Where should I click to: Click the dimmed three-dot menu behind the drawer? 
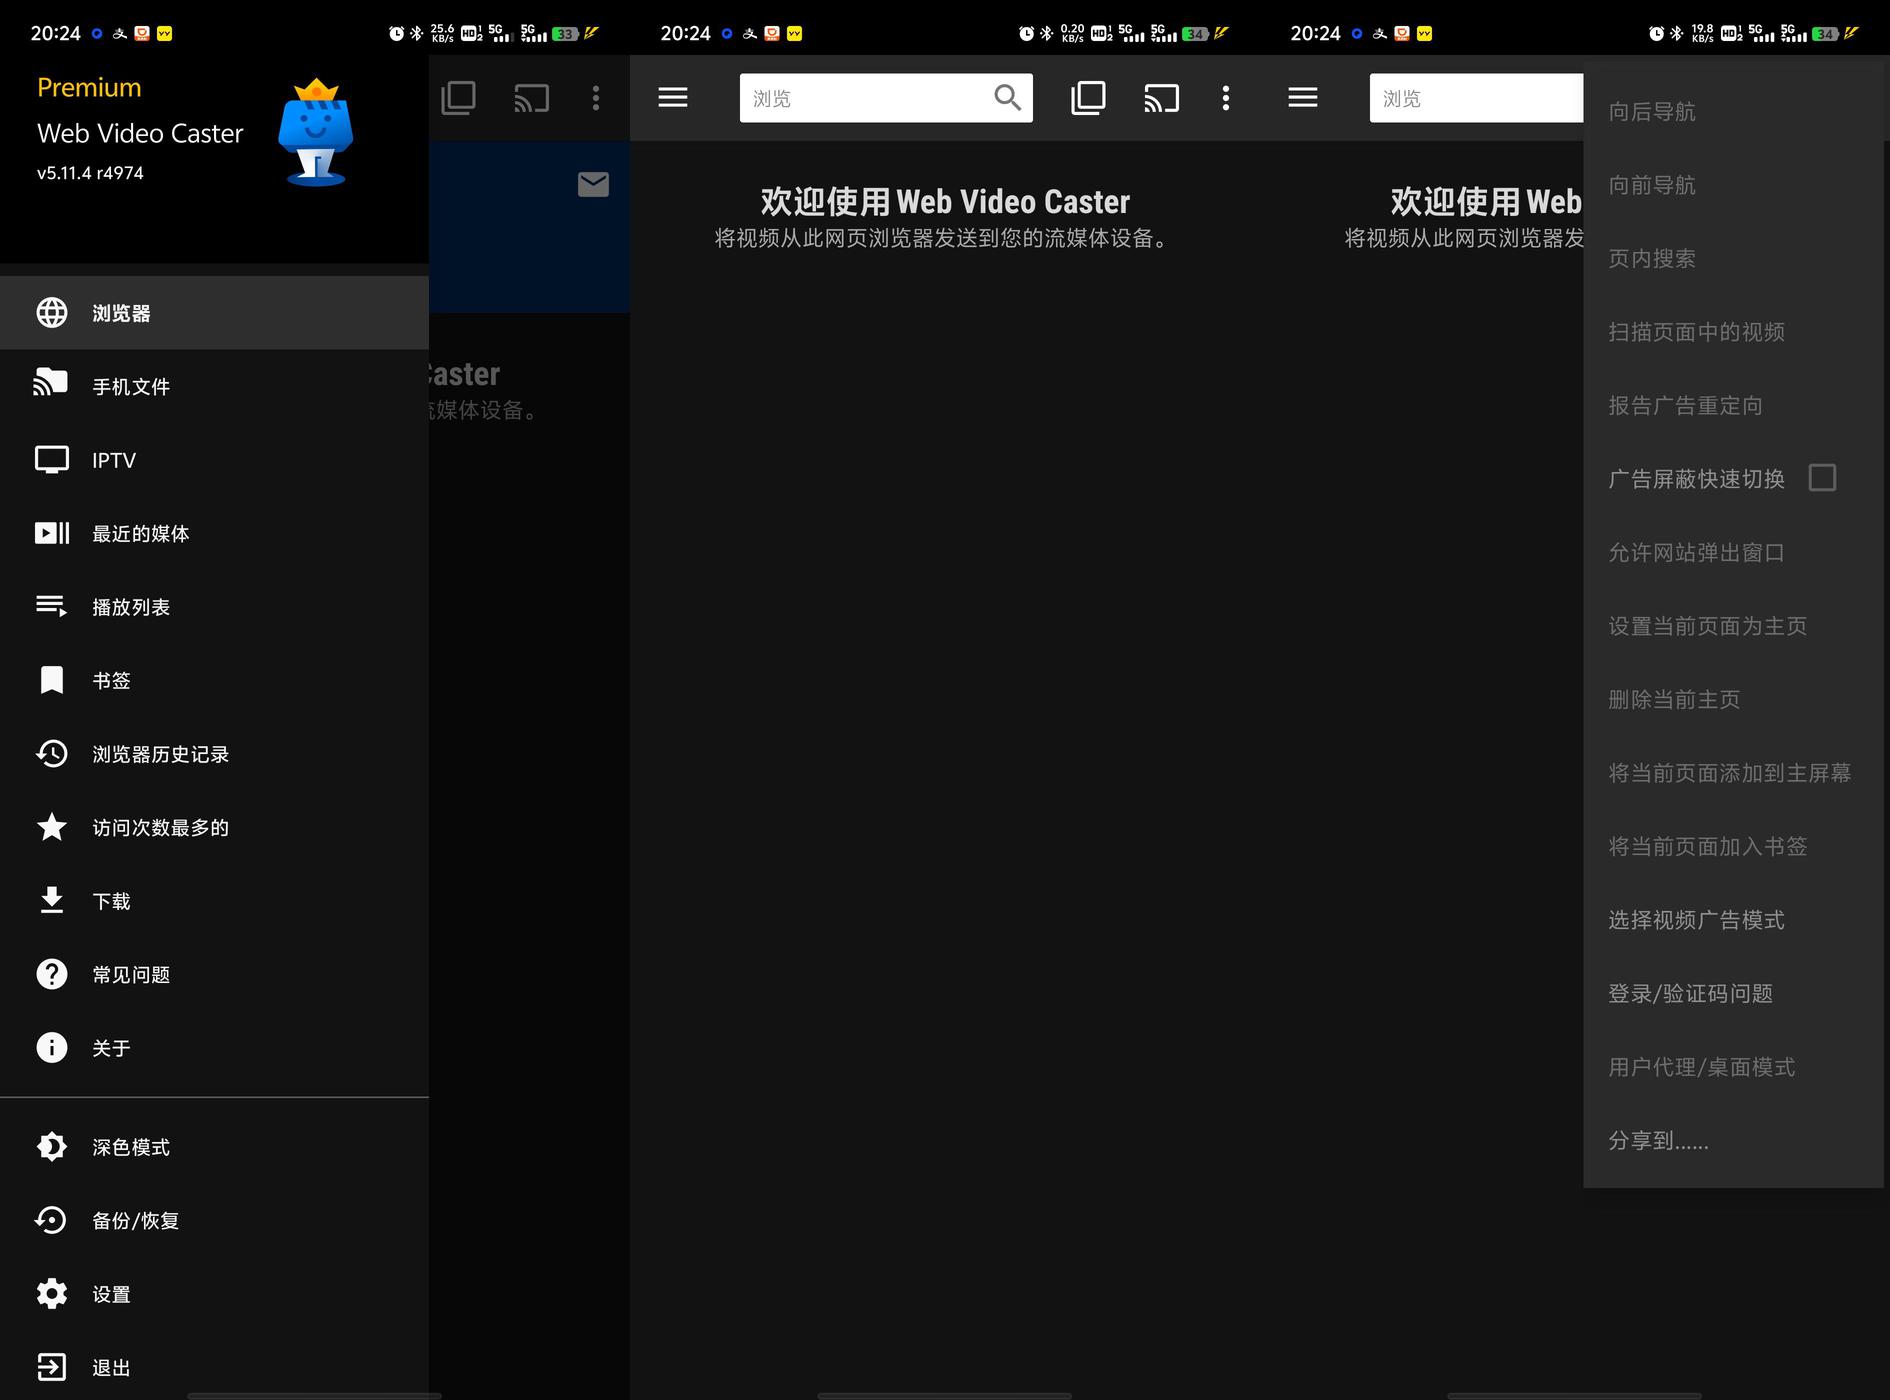pos(596,98)
